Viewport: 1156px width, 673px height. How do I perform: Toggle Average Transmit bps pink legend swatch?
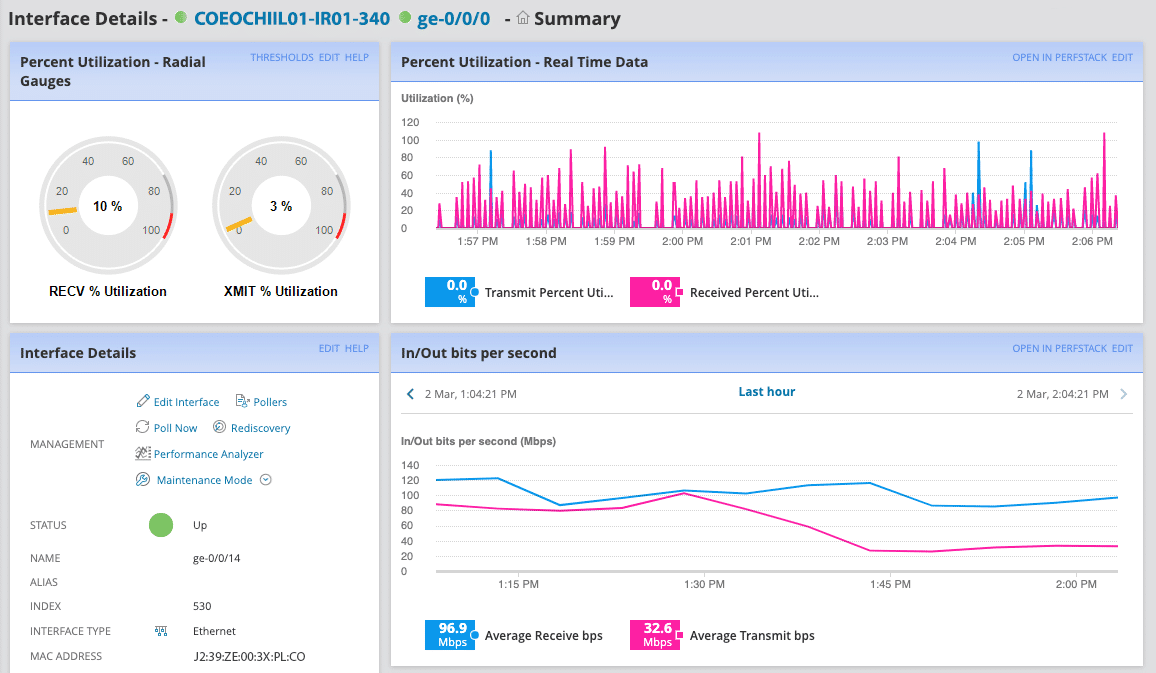coord(655,635)
